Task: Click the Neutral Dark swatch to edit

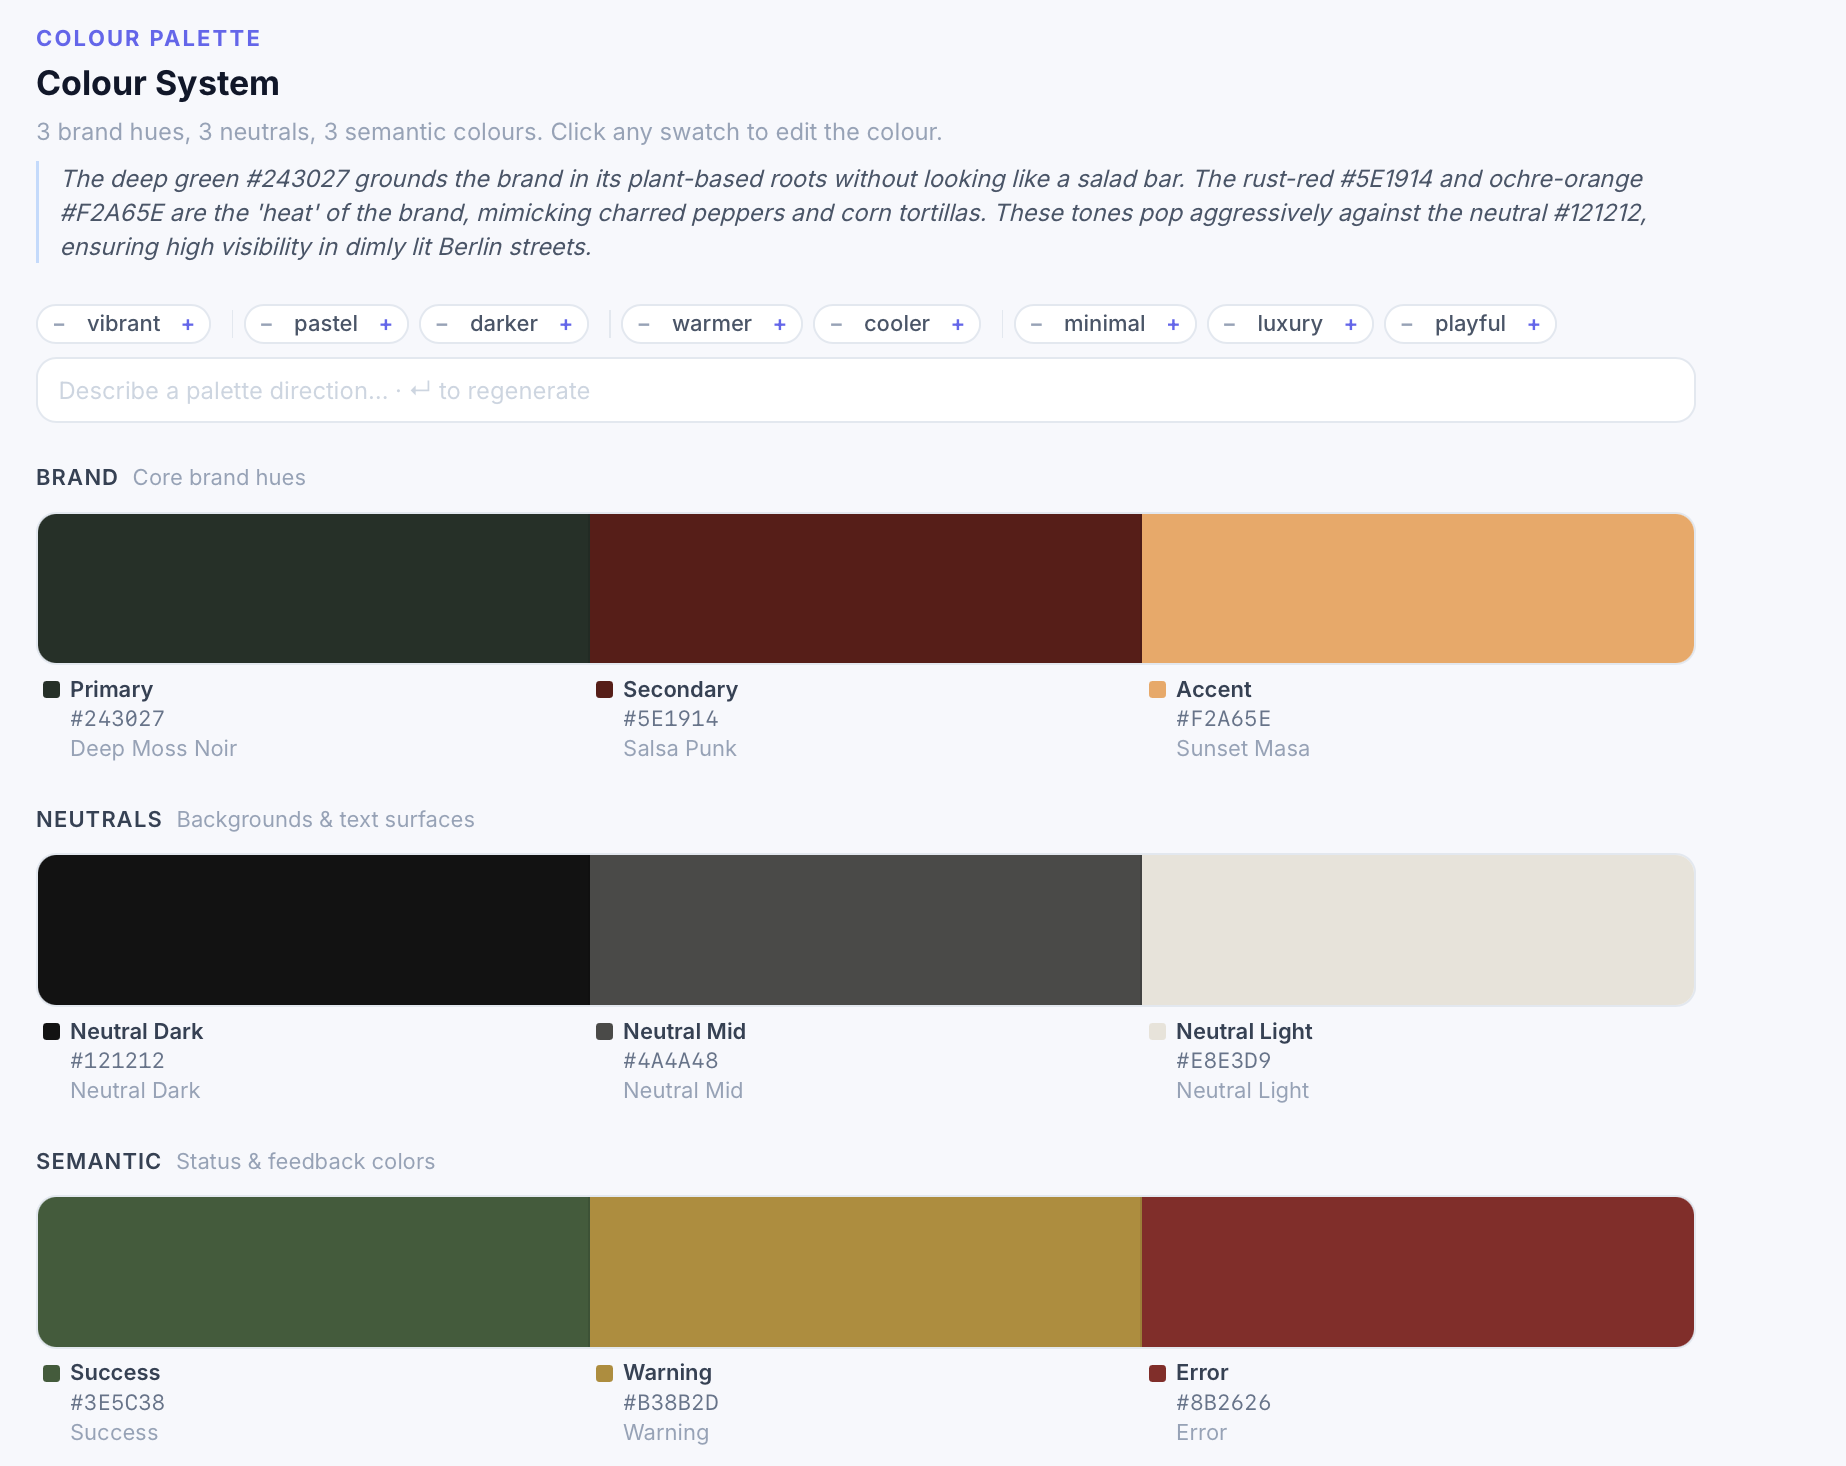Action: [x=313, y=929]
